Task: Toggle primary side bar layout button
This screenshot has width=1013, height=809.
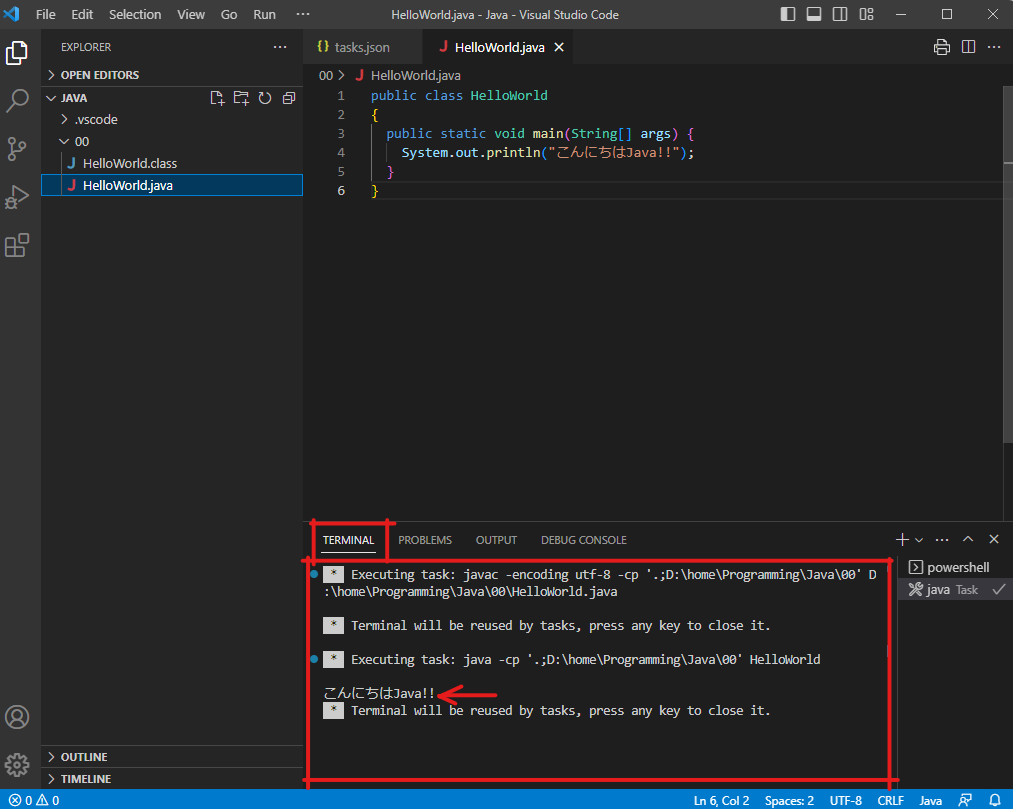Action: click(789, 15)
